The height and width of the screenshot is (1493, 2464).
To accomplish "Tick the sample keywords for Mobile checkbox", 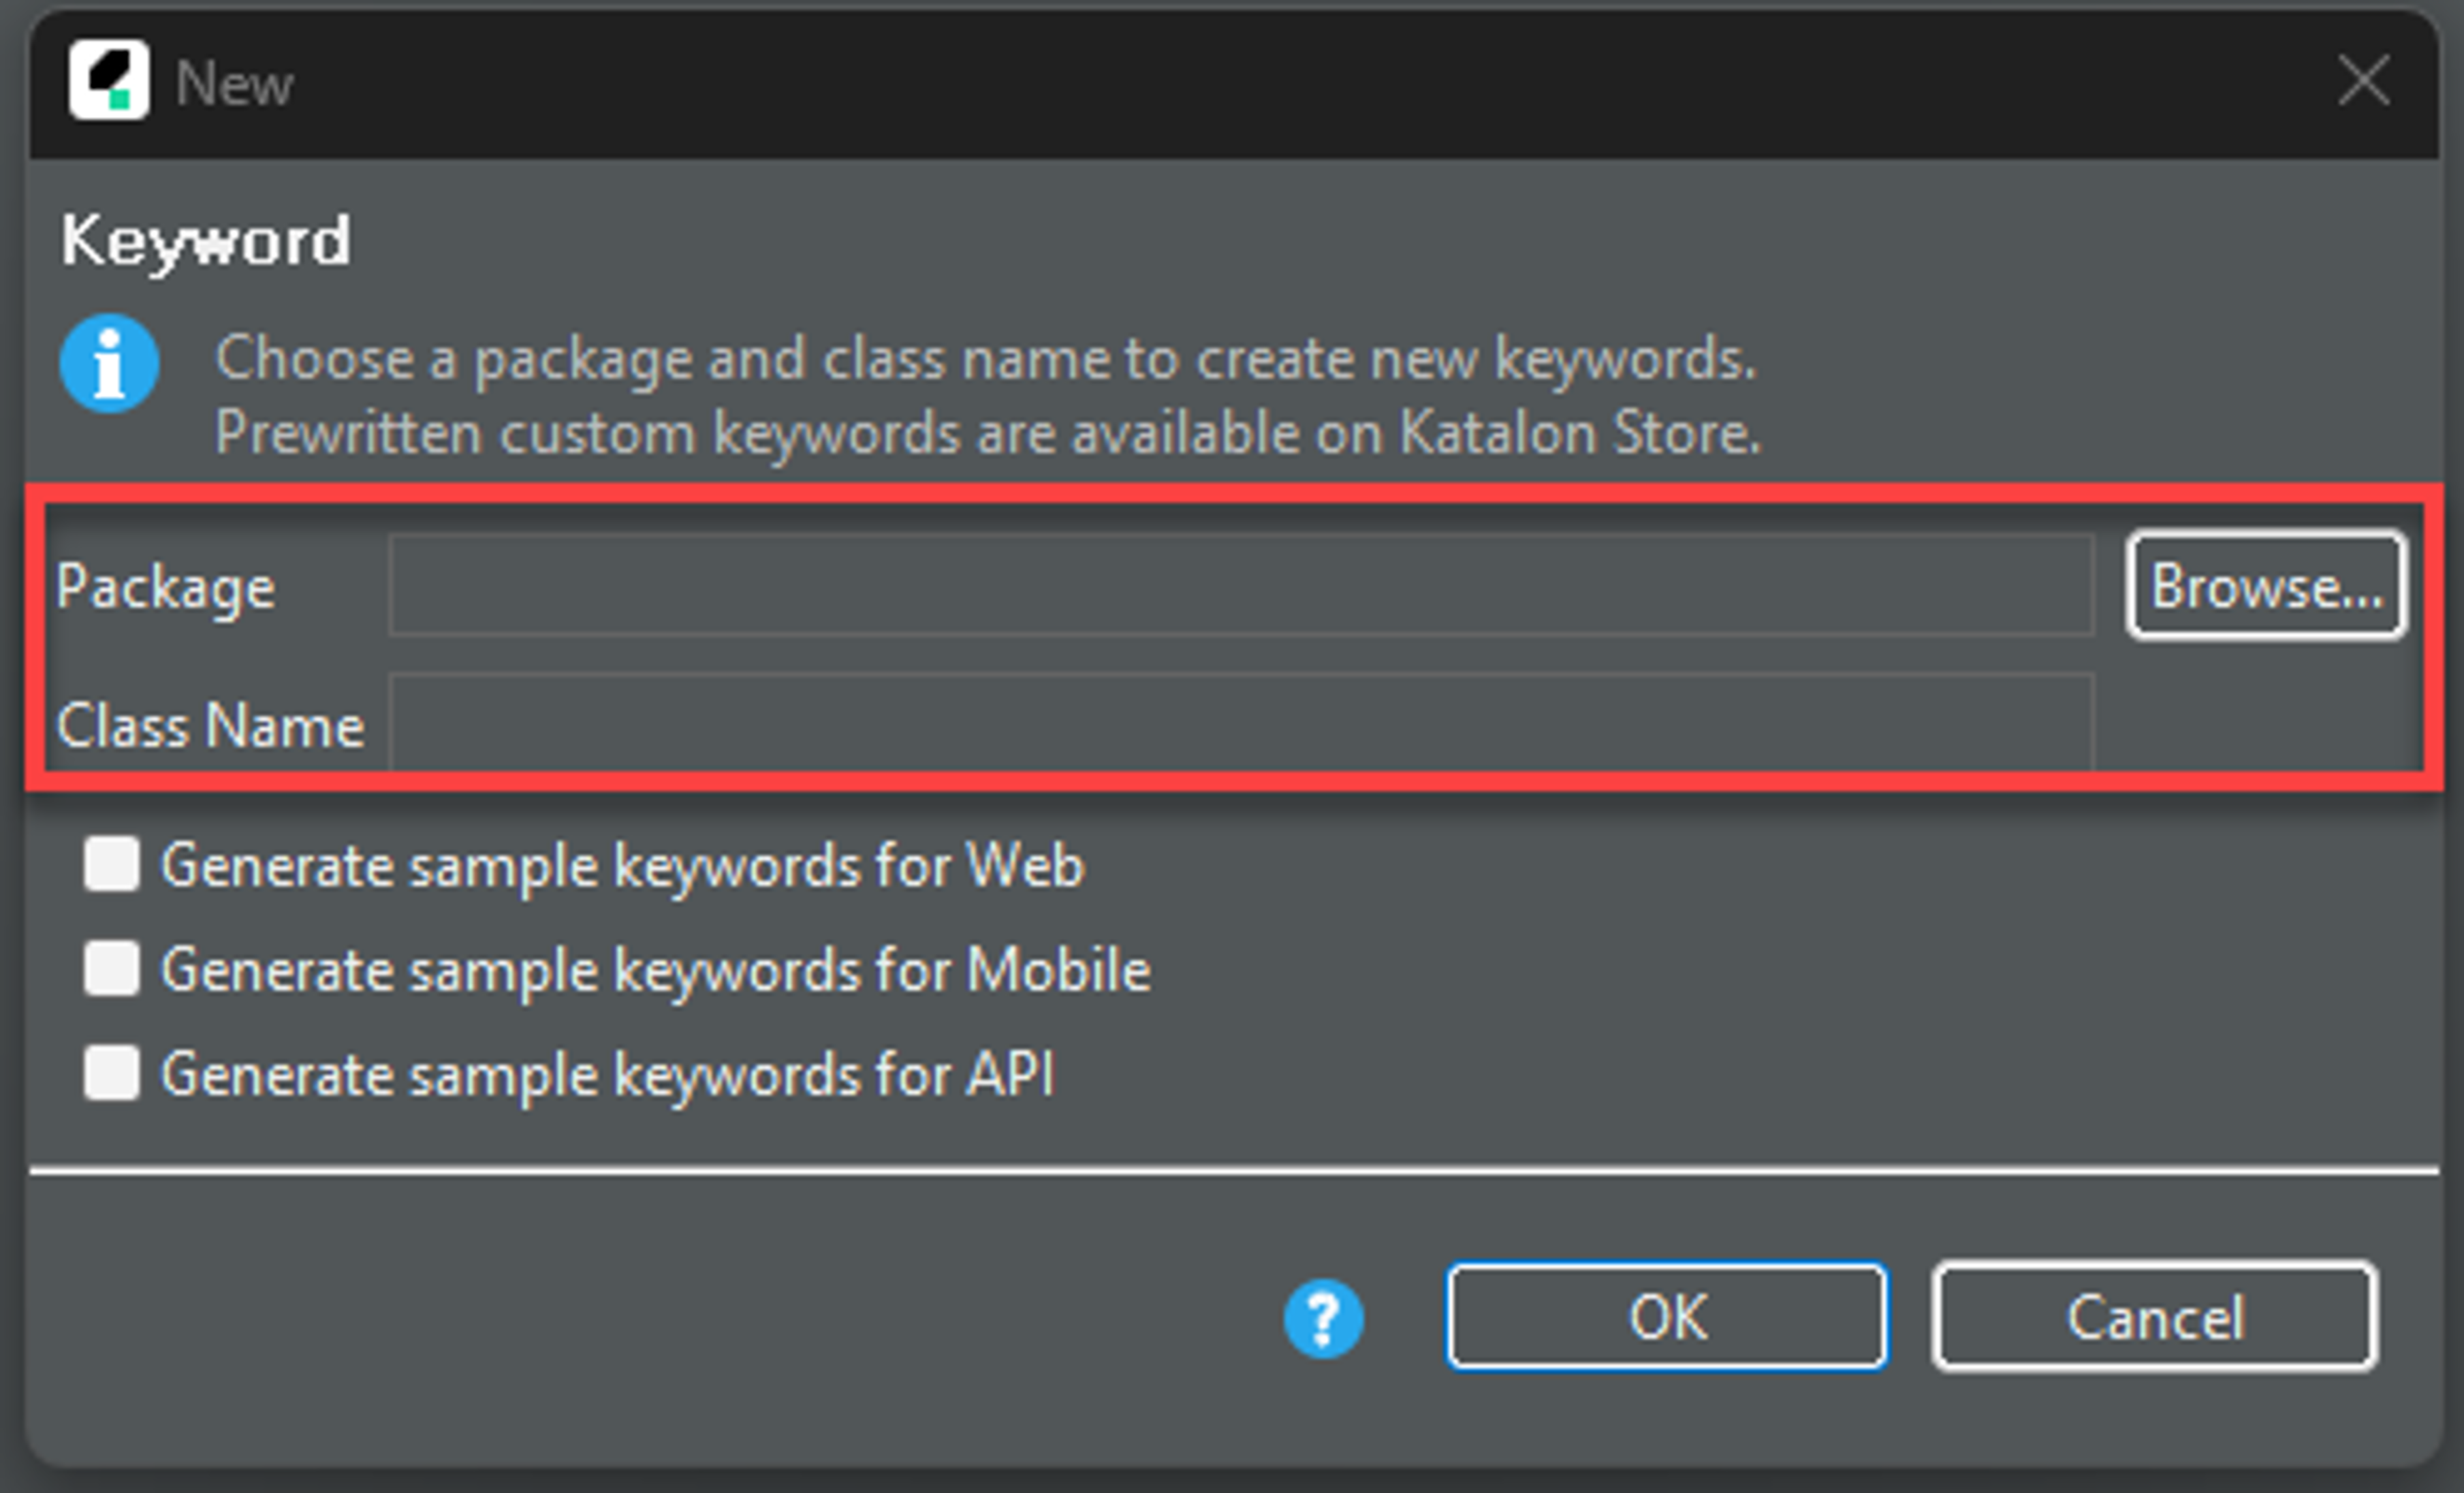I will click(111, 968).
